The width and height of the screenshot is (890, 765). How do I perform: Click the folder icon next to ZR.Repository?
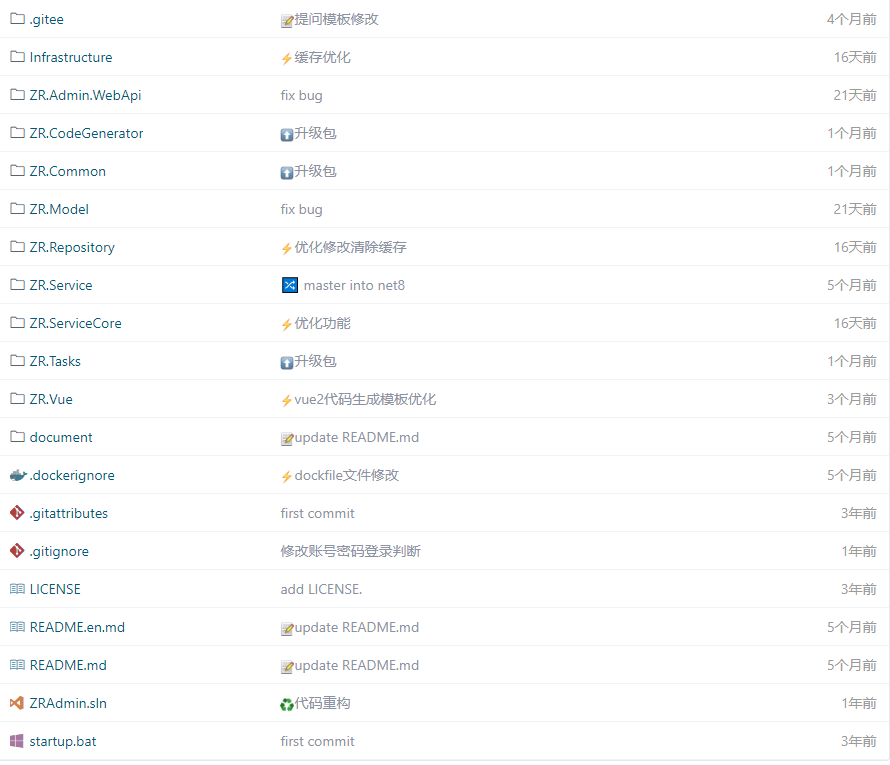(x=18, y=247)
